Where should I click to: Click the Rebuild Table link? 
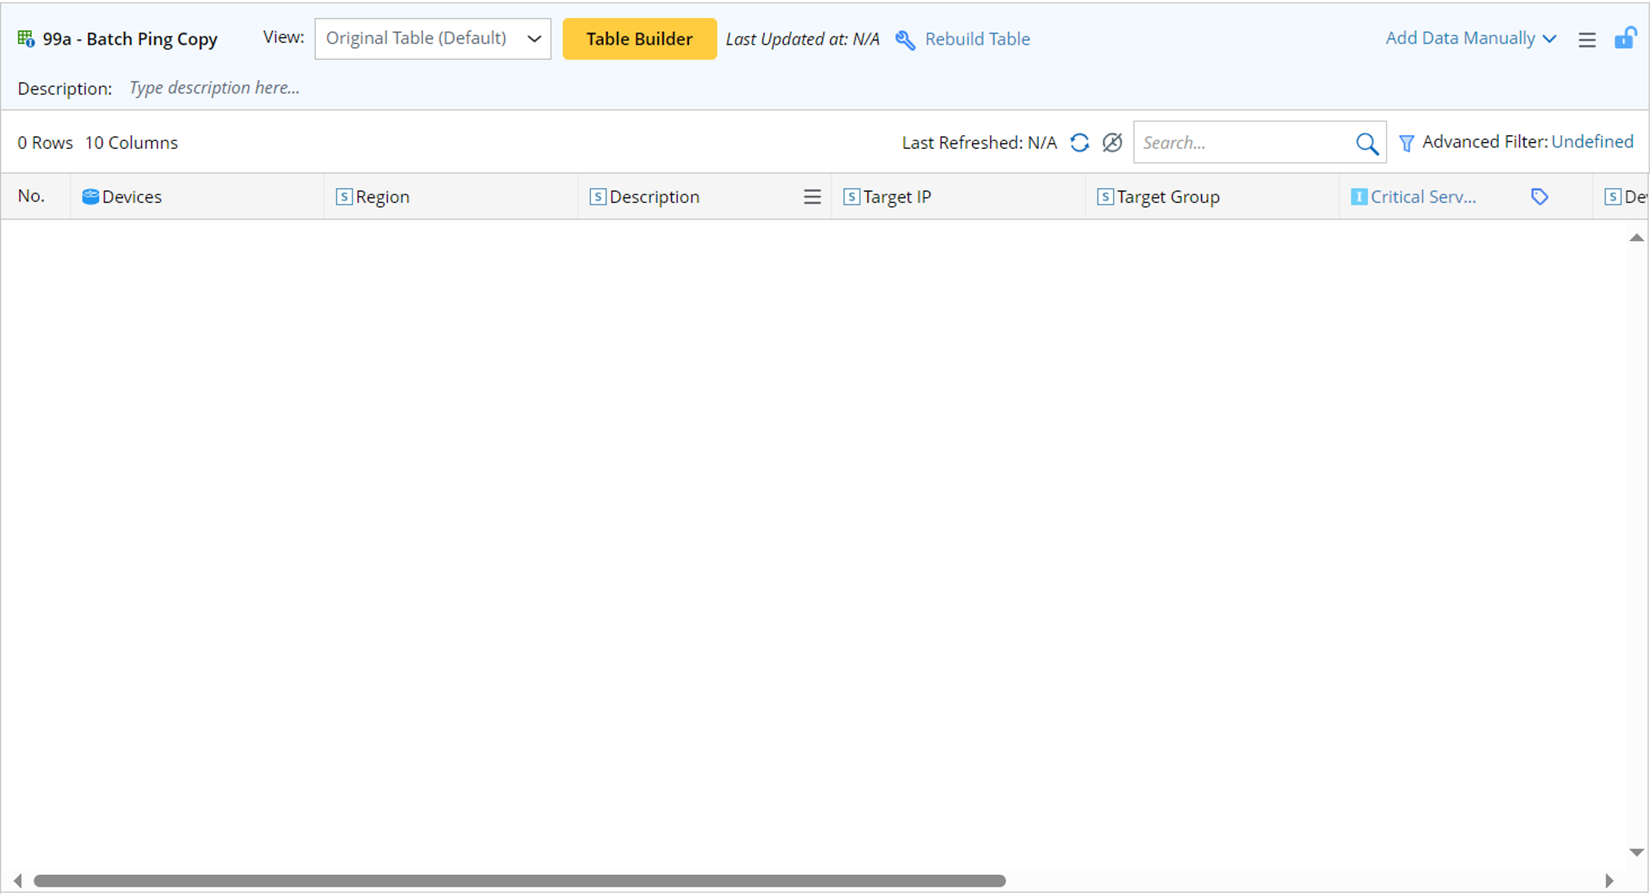(x=977, y=40)
